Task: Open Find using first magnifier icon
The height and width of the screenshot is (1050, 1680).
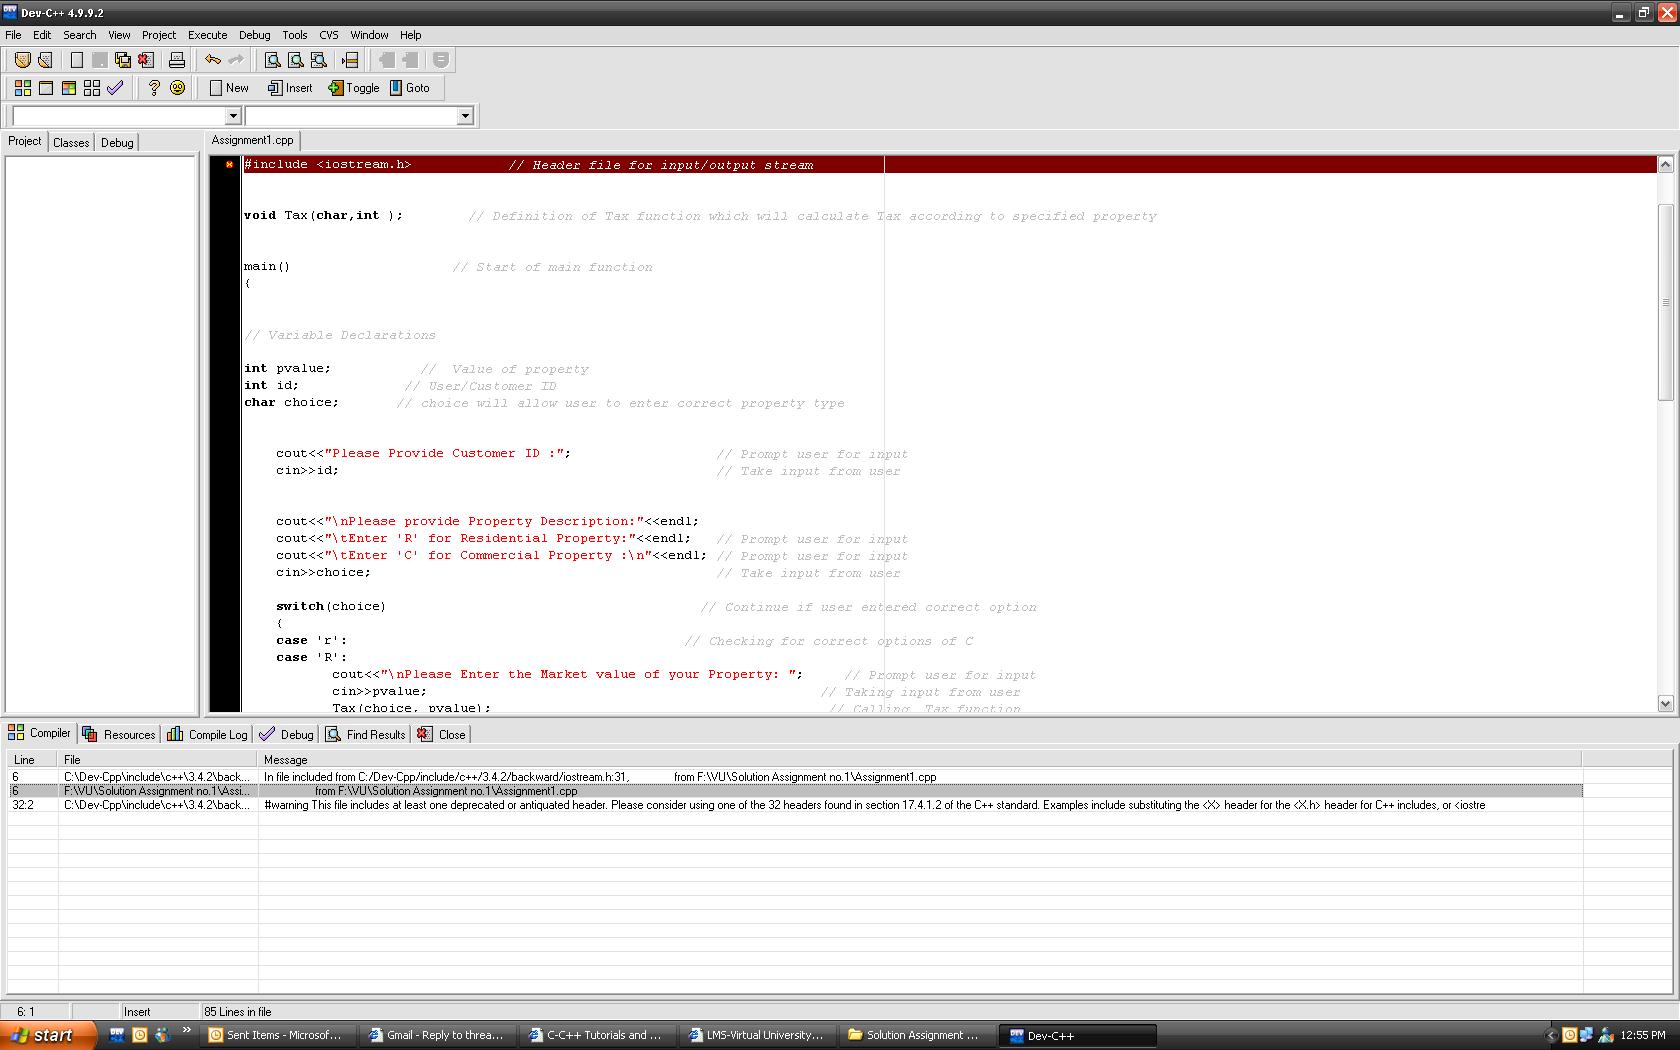Action: pyautogui.click(x=272, y=60)
